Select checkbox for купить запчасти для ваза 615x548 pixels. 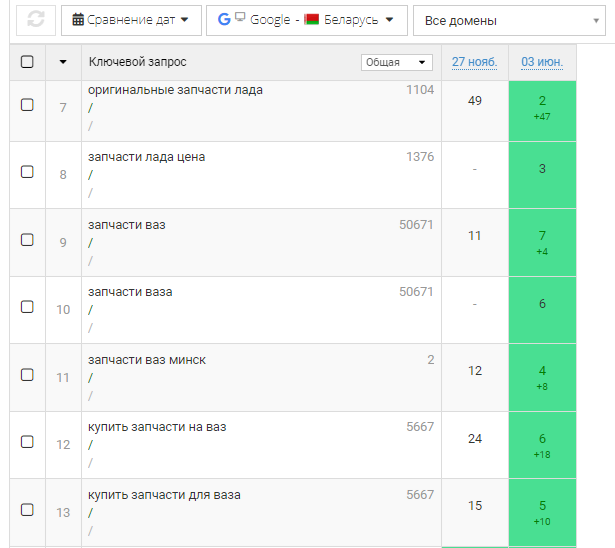(x=27, y=510)
